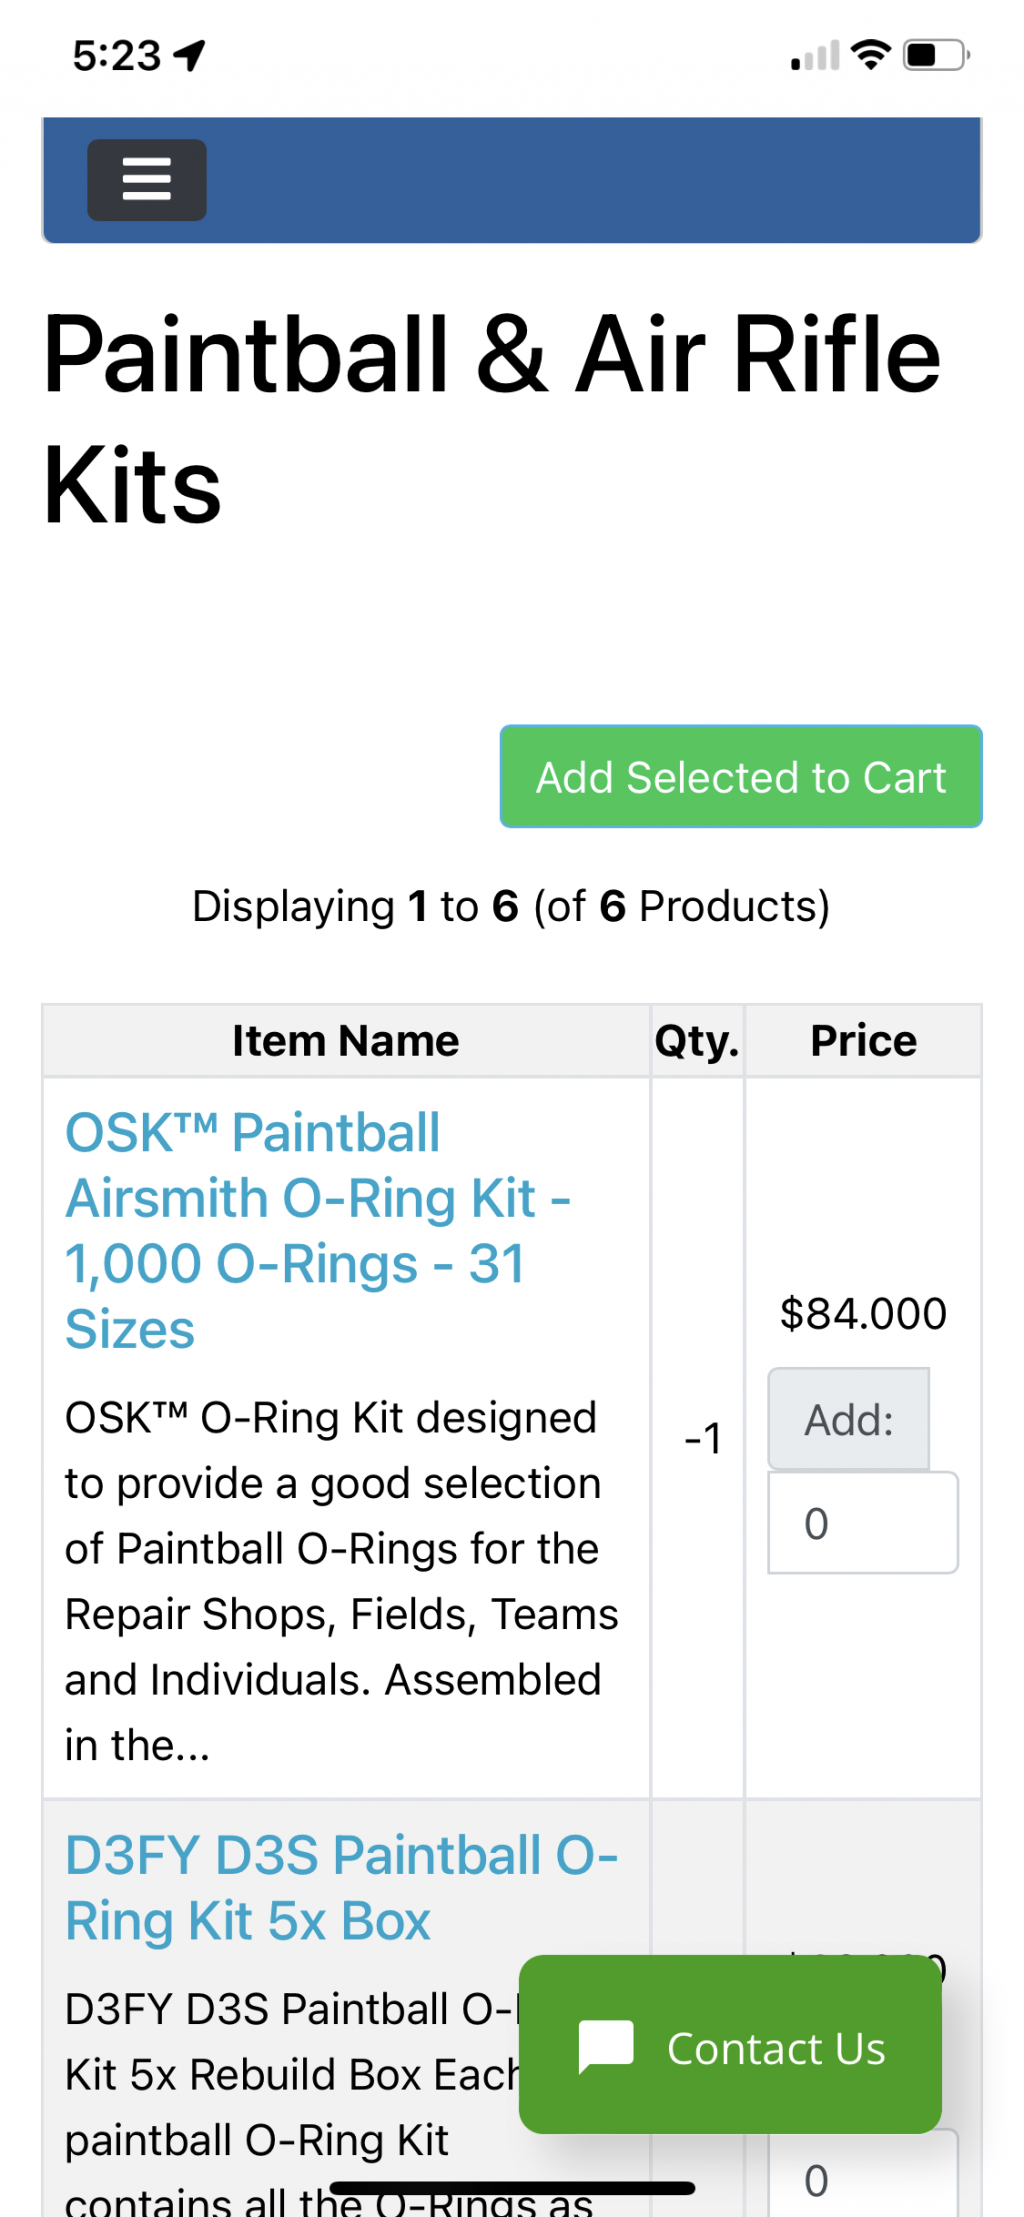Image resolution: width=1024 pixels, height=2217 pixels.
Task: Tap the home indicator bar
Action: coord(512,2188)
